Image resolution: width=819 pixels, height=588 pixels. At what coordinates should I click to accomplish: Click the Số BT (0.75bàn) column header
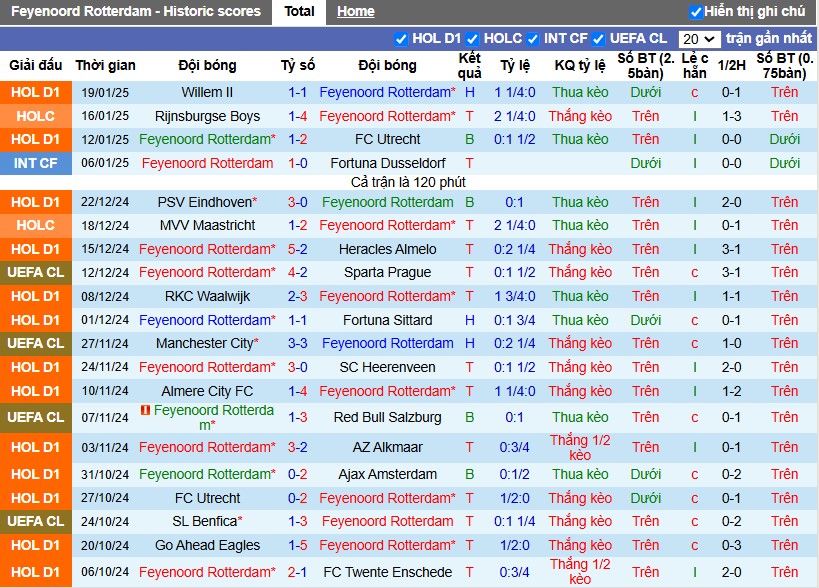(785, 65)
